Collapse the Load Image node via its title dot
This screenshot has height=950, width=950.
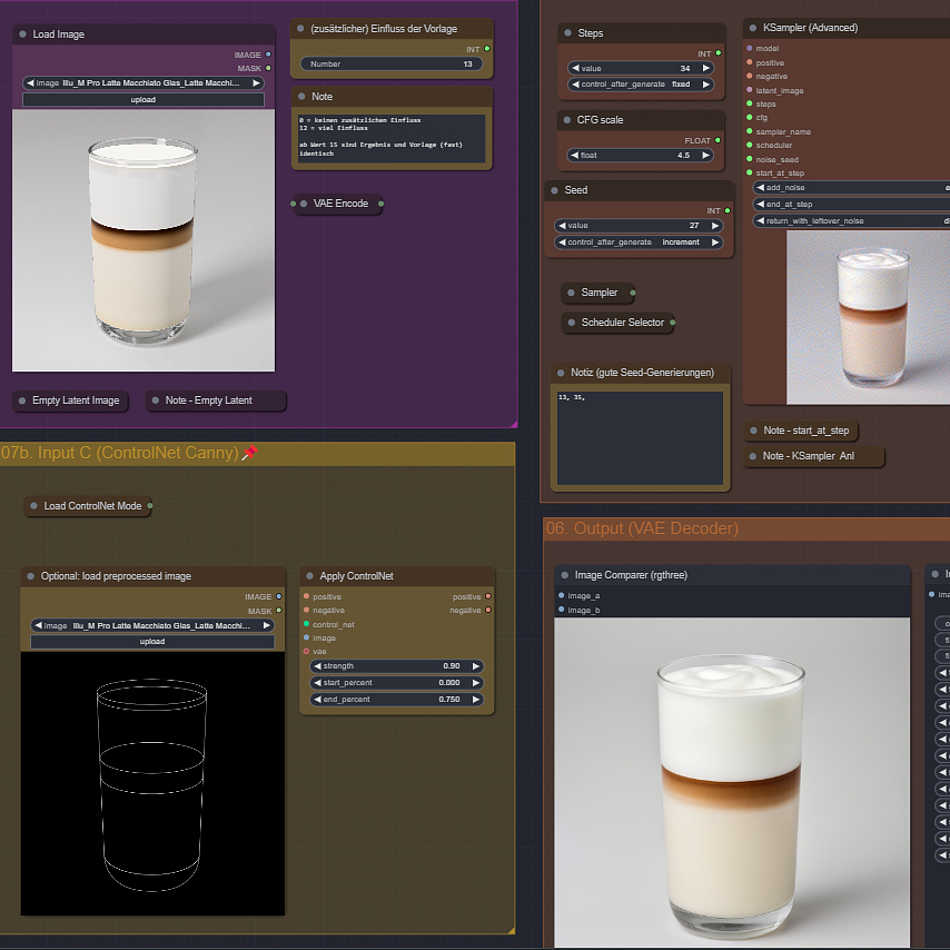click(x=22, y=34)
